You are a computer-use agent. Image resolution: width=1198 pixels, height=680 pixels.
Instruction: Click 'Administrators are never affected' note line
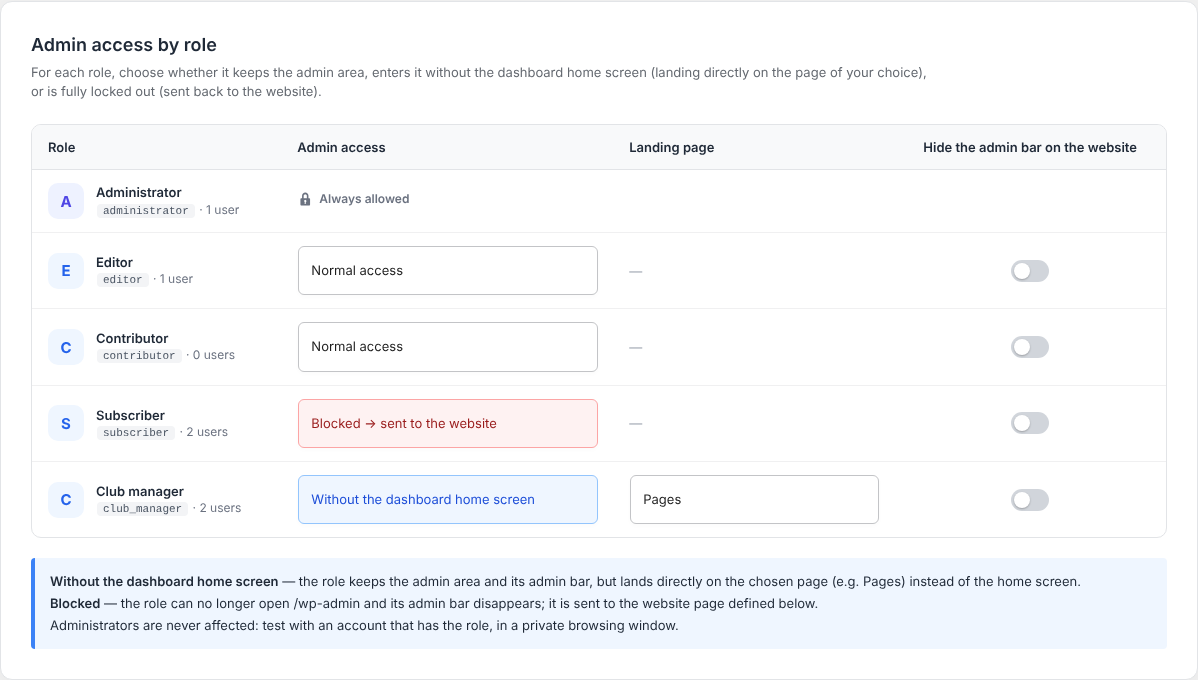tap(364, 626)
